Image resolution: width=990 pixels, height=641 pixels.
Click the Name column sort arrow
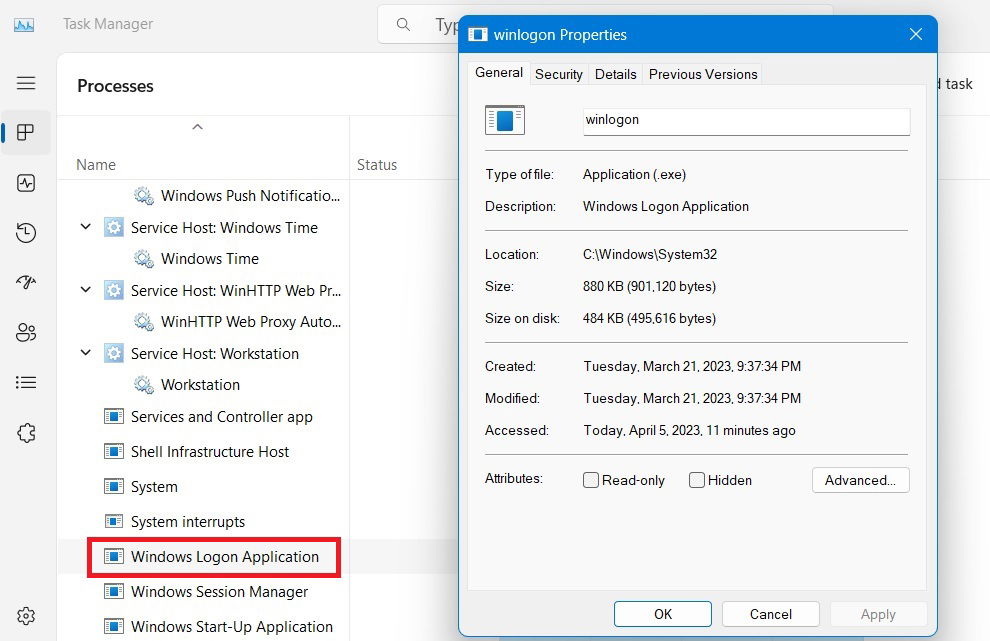pos(197,127)
